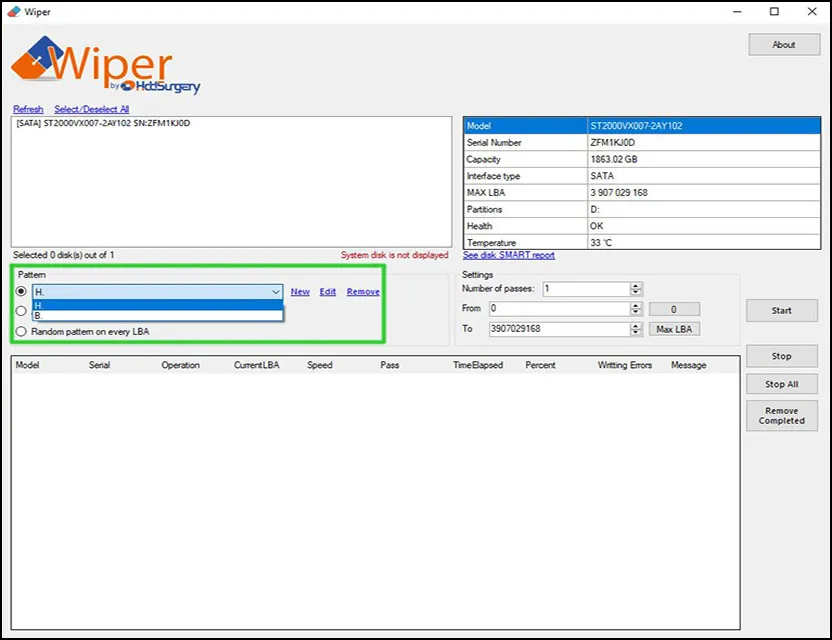Click Select/Deselect All link
The height and width of the screenshot is (640, 832).
(x=91, y=109)
